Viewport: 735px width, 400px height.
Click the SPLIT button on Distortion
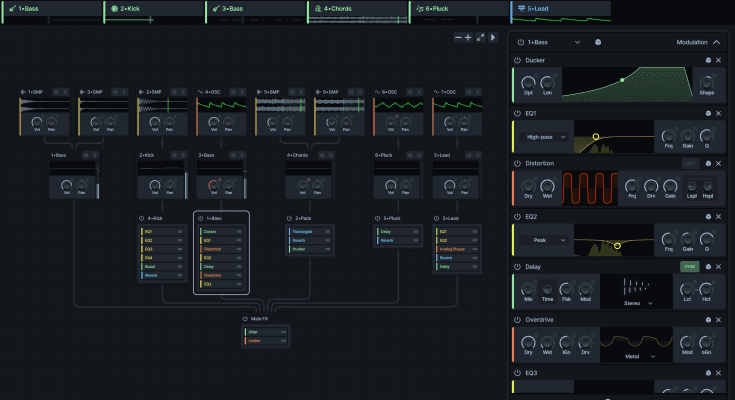[x=690, y=163]
